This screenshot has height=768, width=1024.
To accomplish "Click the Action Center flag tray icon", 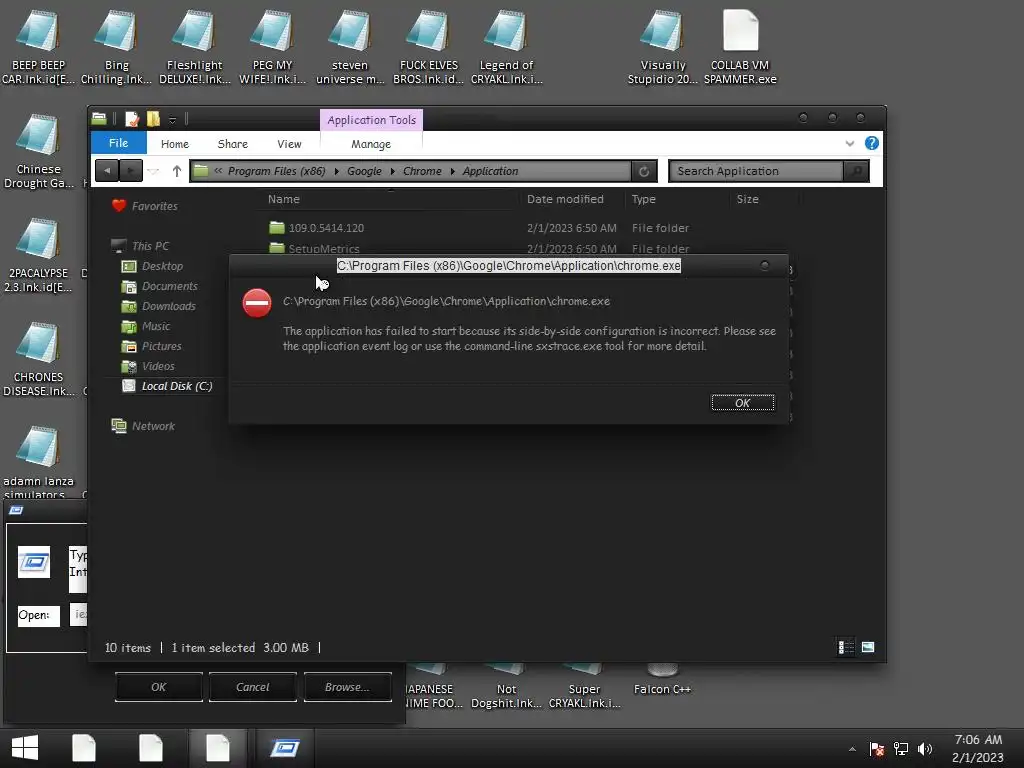I will pos(876,749).
